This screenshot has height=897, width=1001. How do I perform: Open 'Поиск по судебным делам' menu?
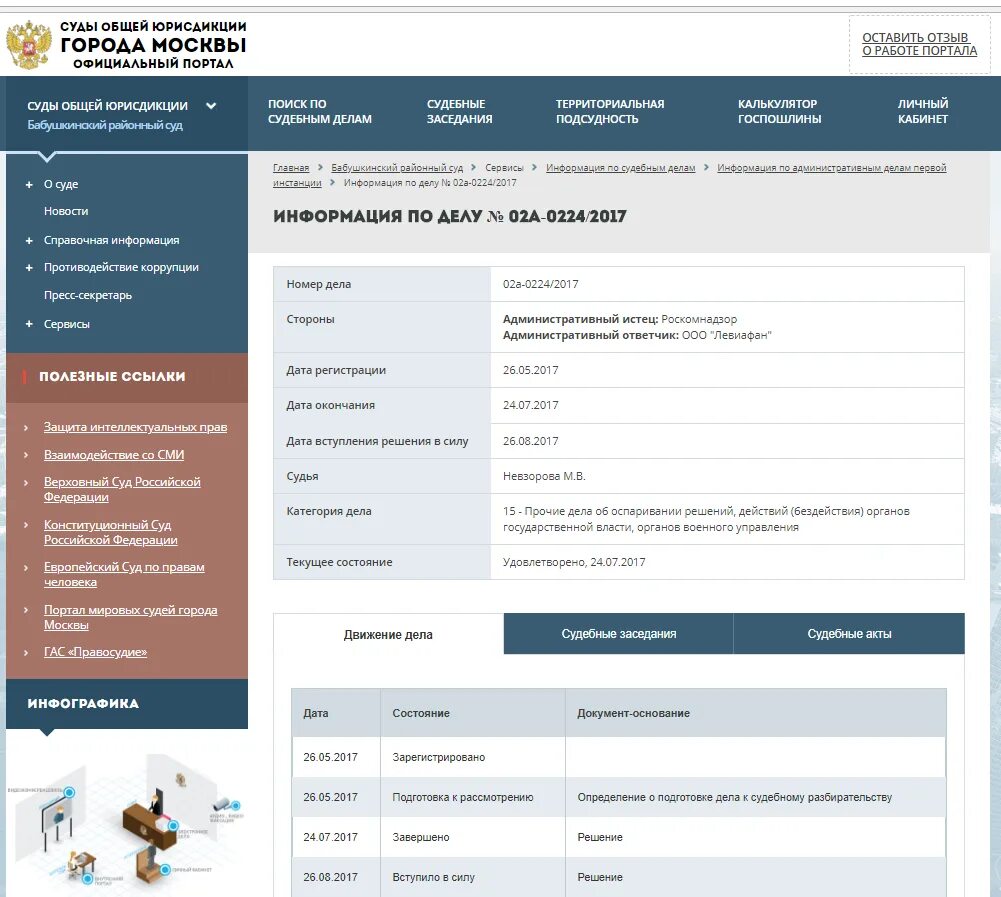pyautogui.click(x=320, y=112)
